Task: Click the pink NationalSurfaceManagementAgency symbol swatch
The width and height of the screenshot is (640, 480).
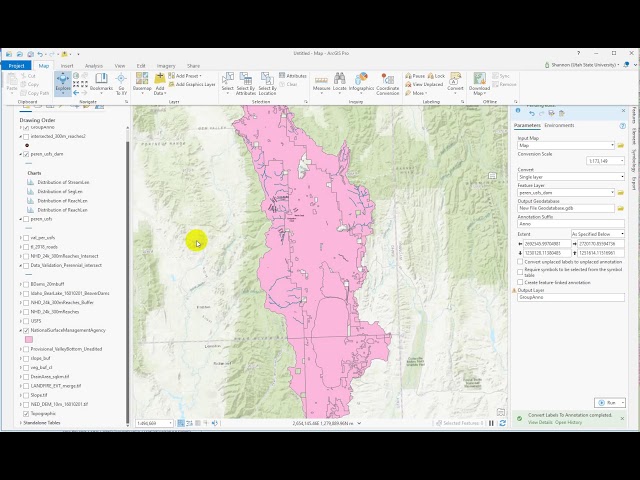Action: [29, 340]
